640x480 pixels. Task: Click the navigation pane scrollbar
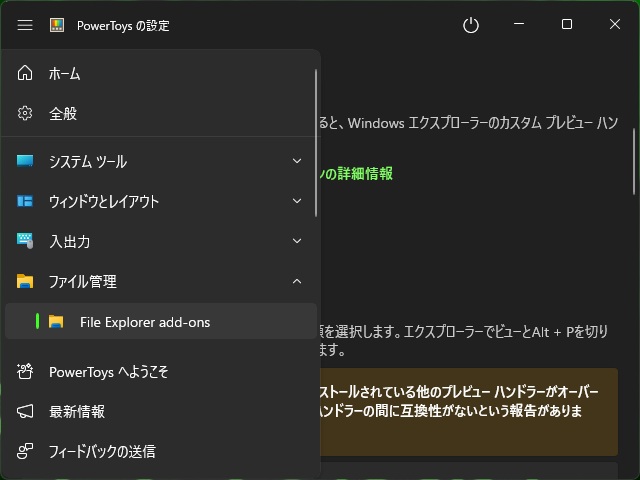click(x=316, y=143)
